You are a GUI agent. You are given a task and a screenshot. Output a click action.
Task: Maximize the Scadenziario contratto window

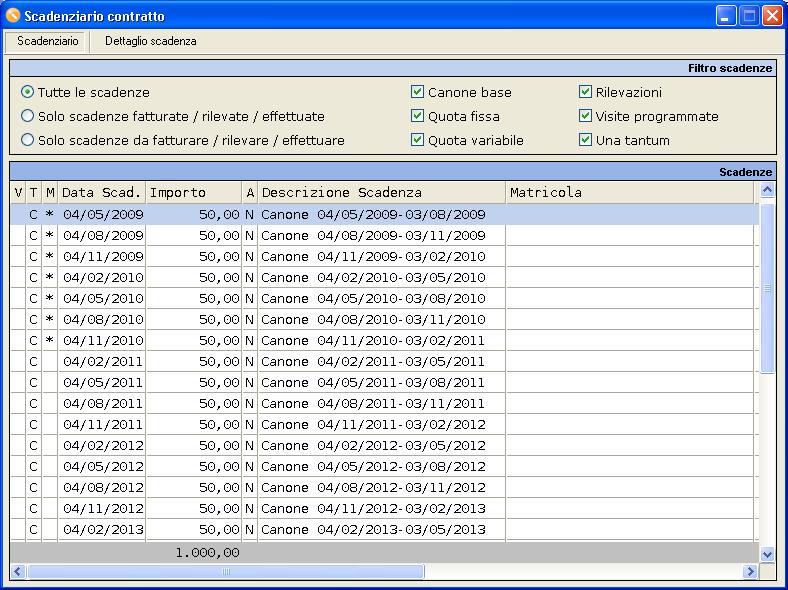click(x=750, y=16)
